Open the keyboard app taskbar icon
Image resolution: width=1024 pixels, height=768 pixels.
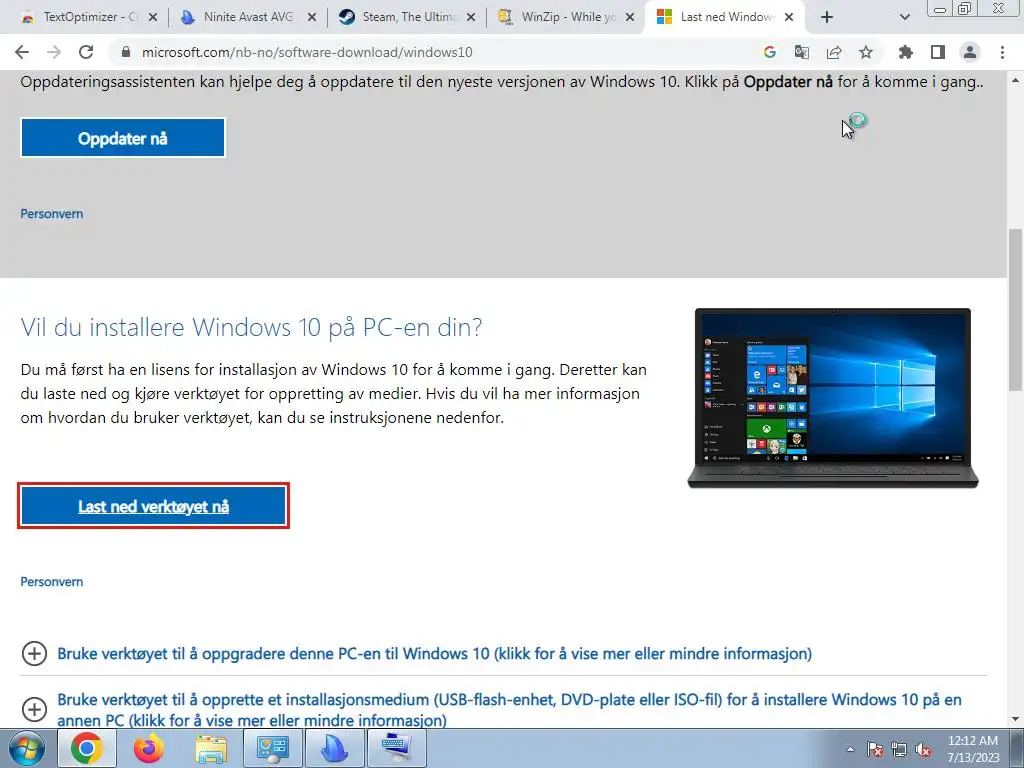(x=396, y=748)
